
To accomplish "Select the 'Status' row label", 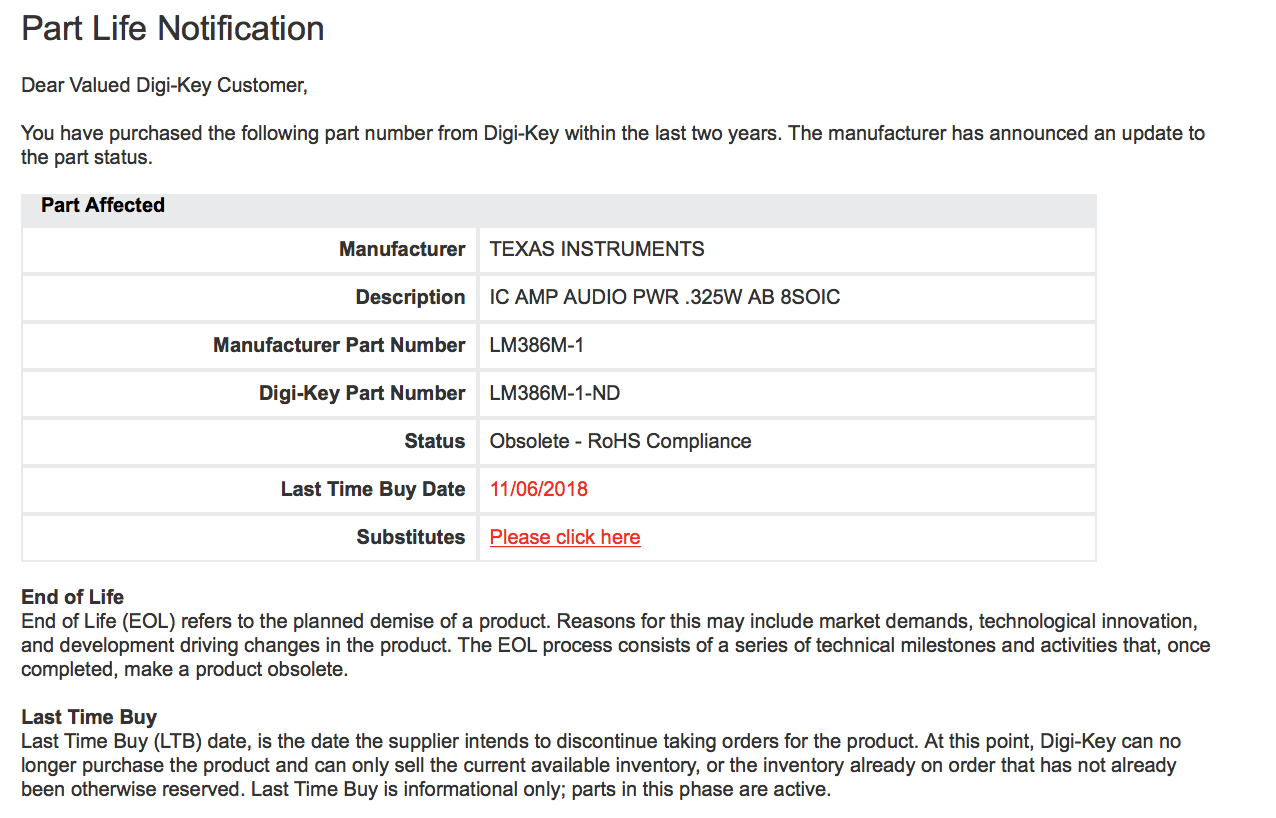I will pos(435,441).
